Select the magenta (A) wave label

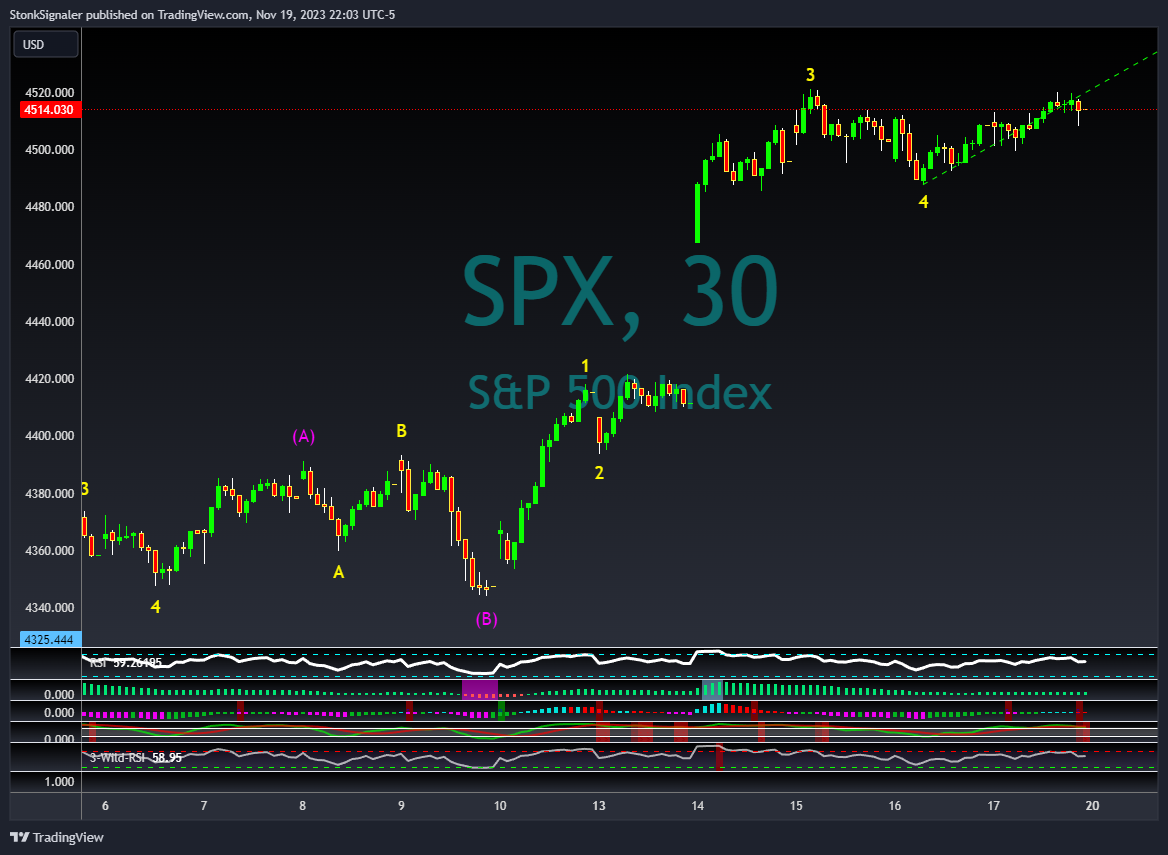(x=303, y=436)
